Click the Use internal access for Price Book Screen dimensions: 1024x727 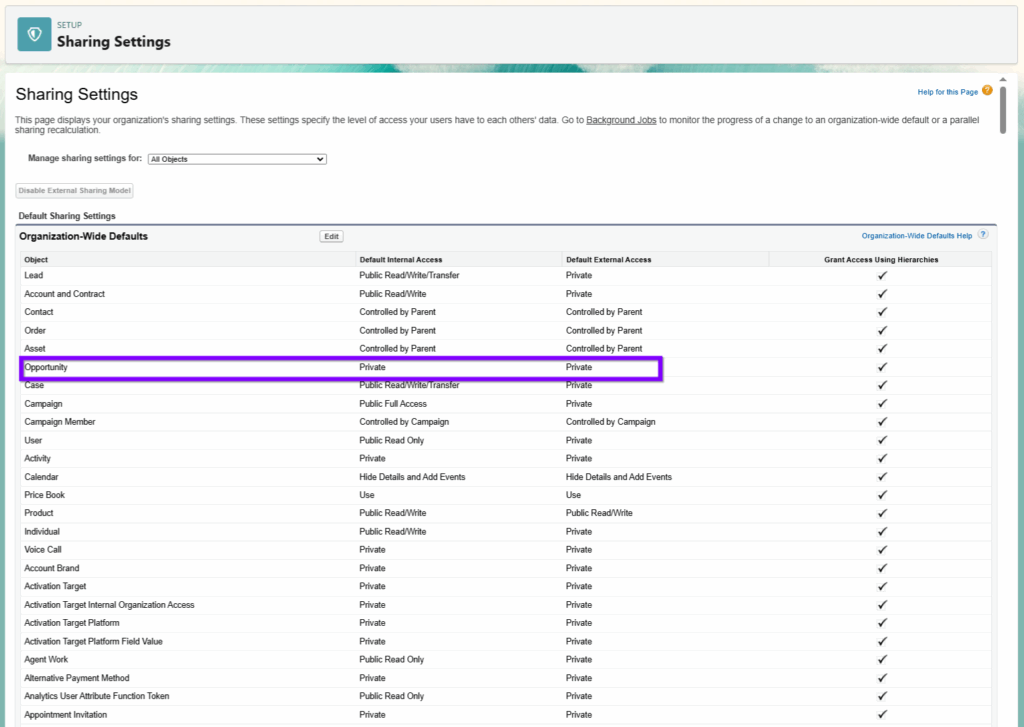click(x=366, y=495)
